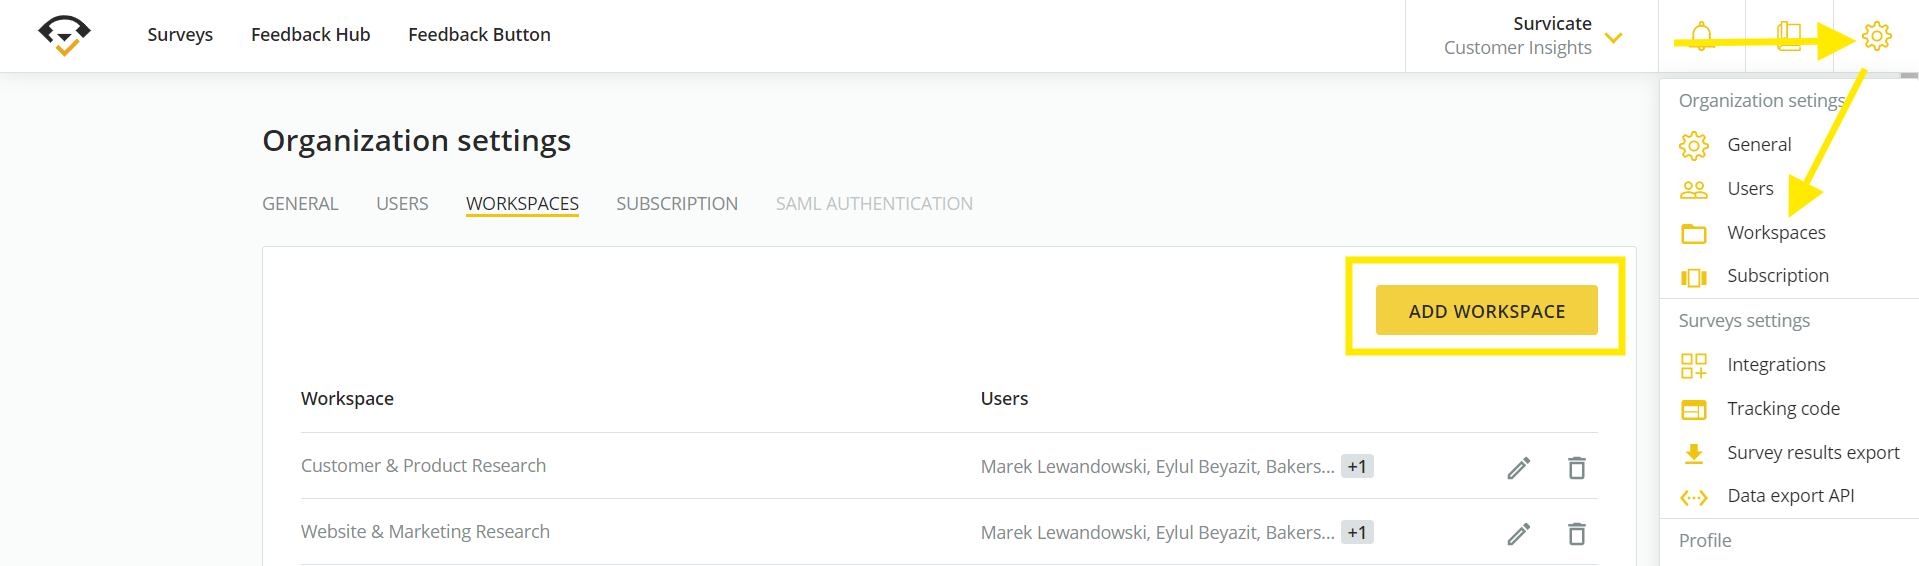Switch to the Subscription tab

coord(677,204)
